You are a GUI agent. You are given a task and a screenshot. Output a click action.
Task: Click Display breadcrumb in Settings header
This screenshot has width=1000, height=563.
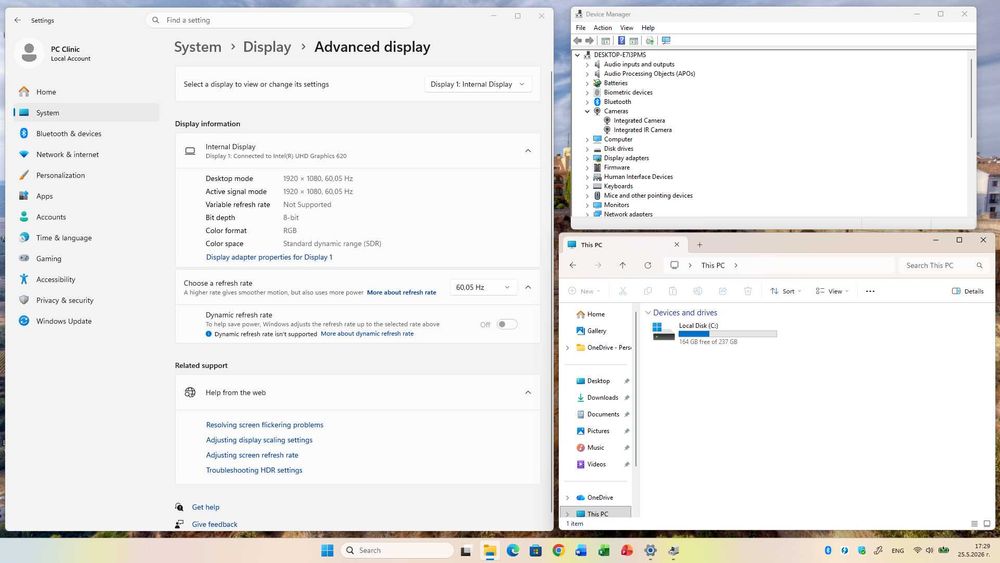(x=267, y=47)
